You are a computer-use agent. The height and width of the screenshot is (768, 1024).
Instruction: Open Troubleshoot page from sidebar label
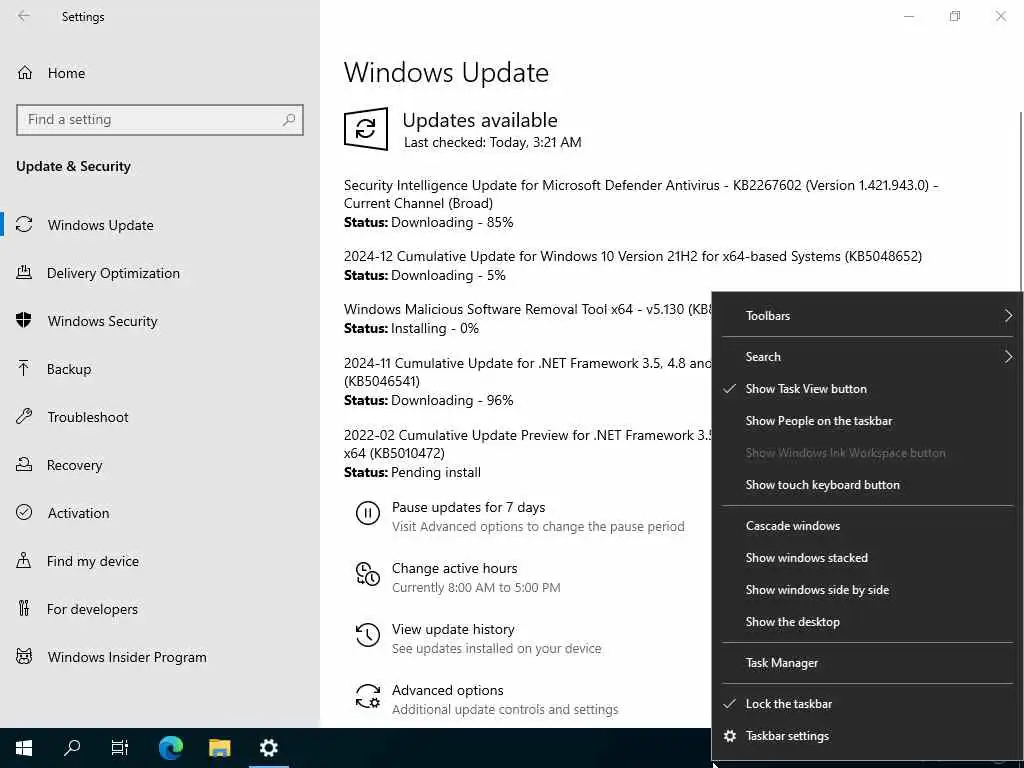(88, 417)
